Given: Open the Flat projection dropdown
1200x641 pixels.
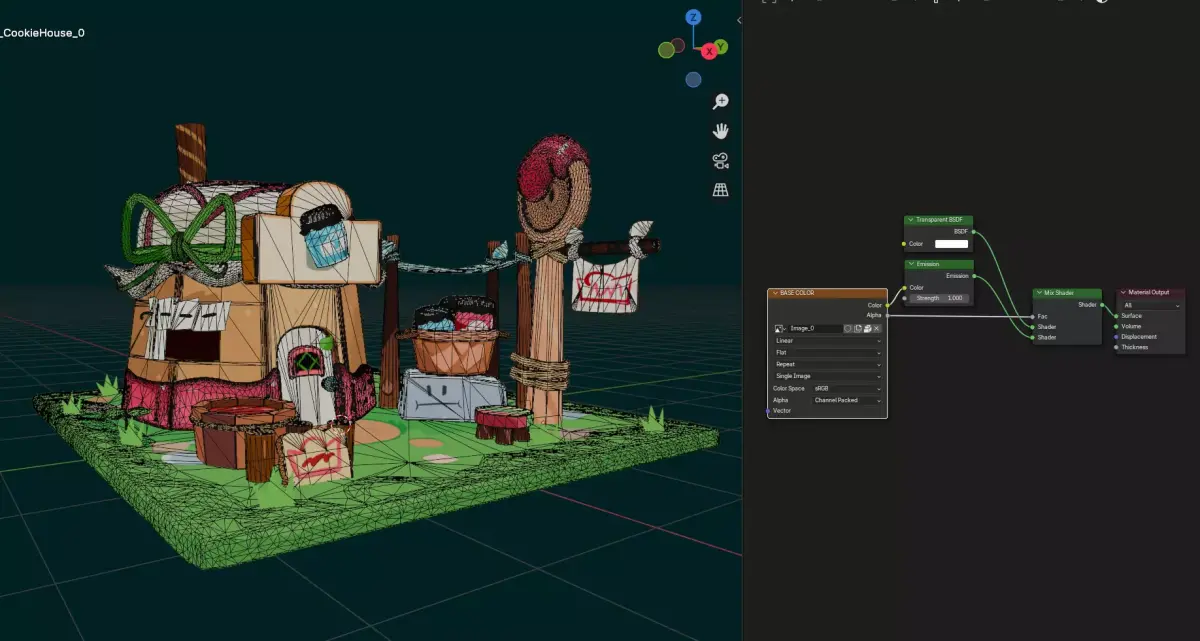Looking at the screenshot, I should (x=828, y=353).
